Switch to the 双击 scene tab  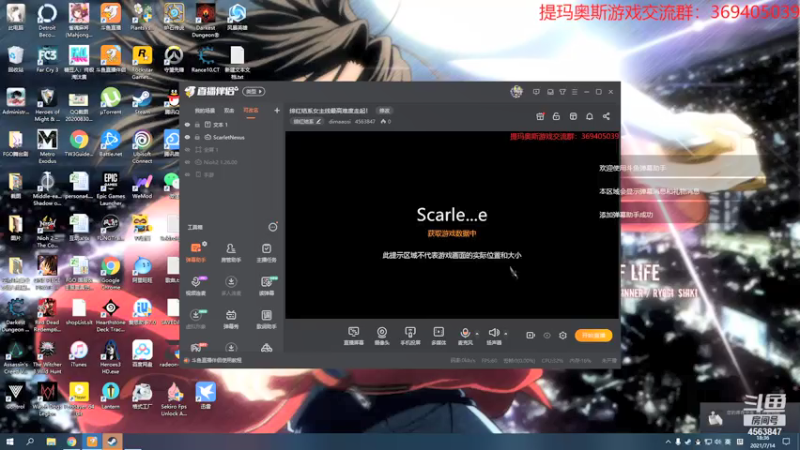(229, 110)
